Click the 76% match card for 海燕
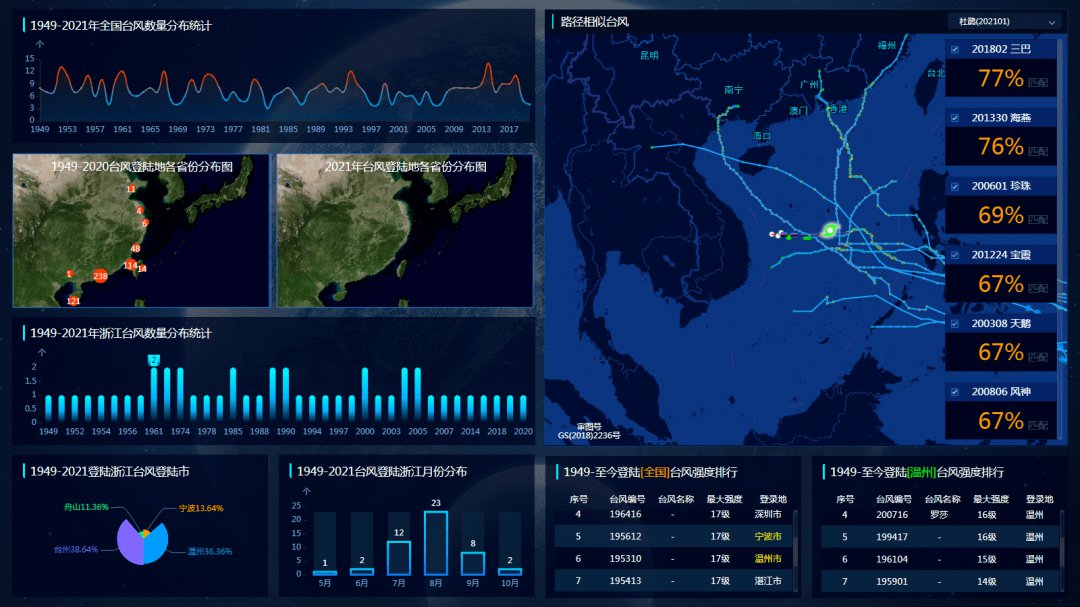The height and width of the screenshot is (607, 1080). [x=1000, y=147]
